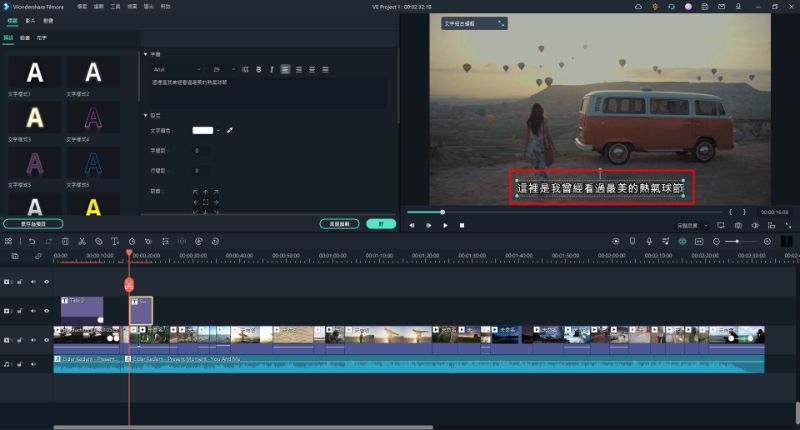
Task: Click the line spacing icon next to the font size
Action: (x=245, y=69)
